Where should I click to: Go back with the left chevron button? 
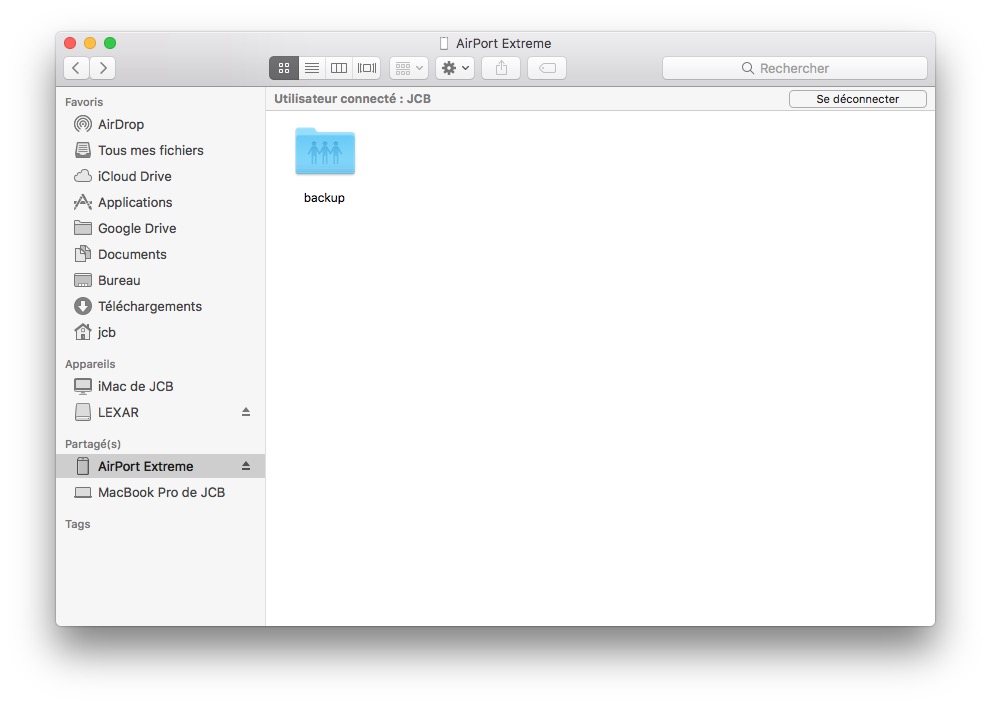click(76, 68)
